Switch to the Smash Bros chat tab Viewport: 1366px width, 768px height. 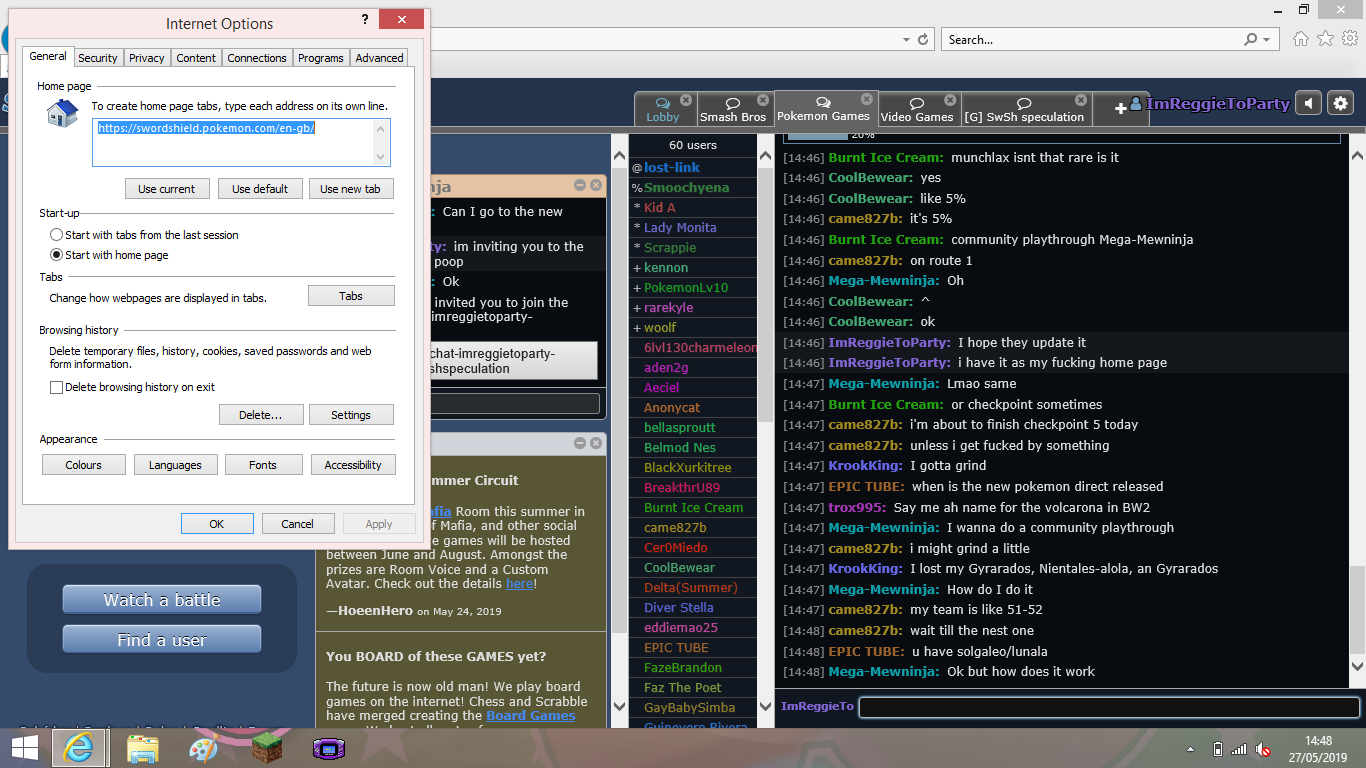[x=733, y=109]
